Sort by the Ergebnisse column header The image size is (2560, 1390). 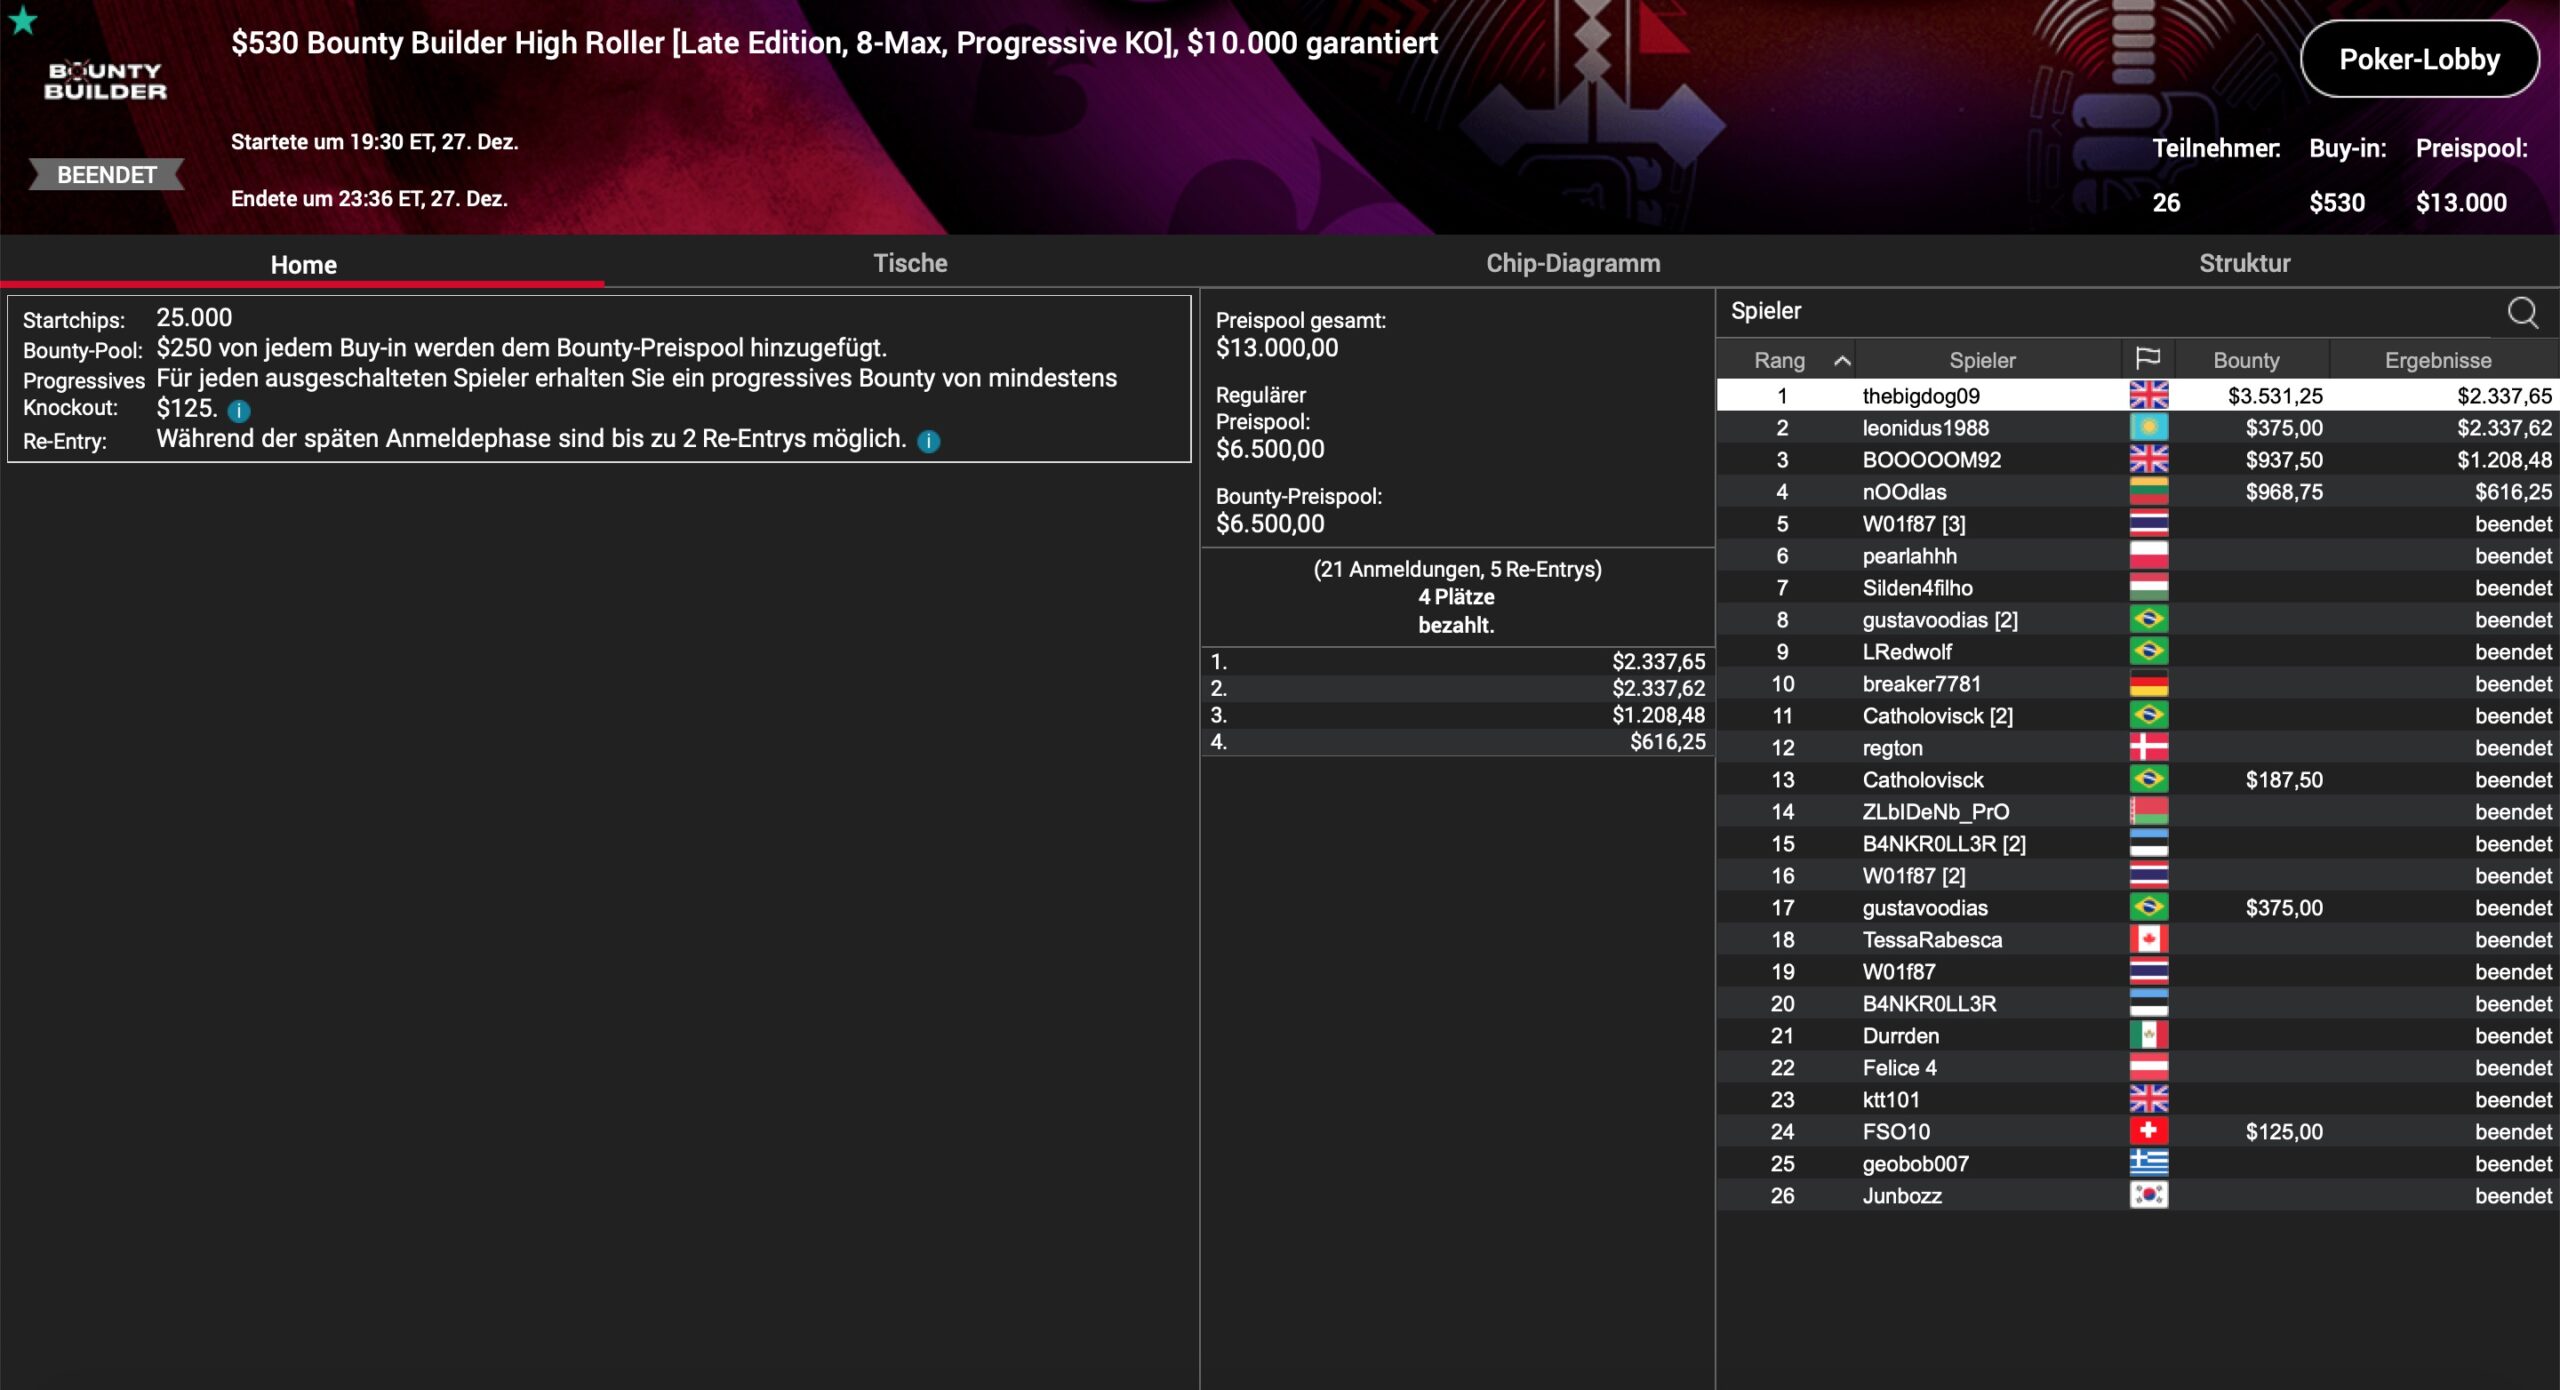click(2437, 360)
